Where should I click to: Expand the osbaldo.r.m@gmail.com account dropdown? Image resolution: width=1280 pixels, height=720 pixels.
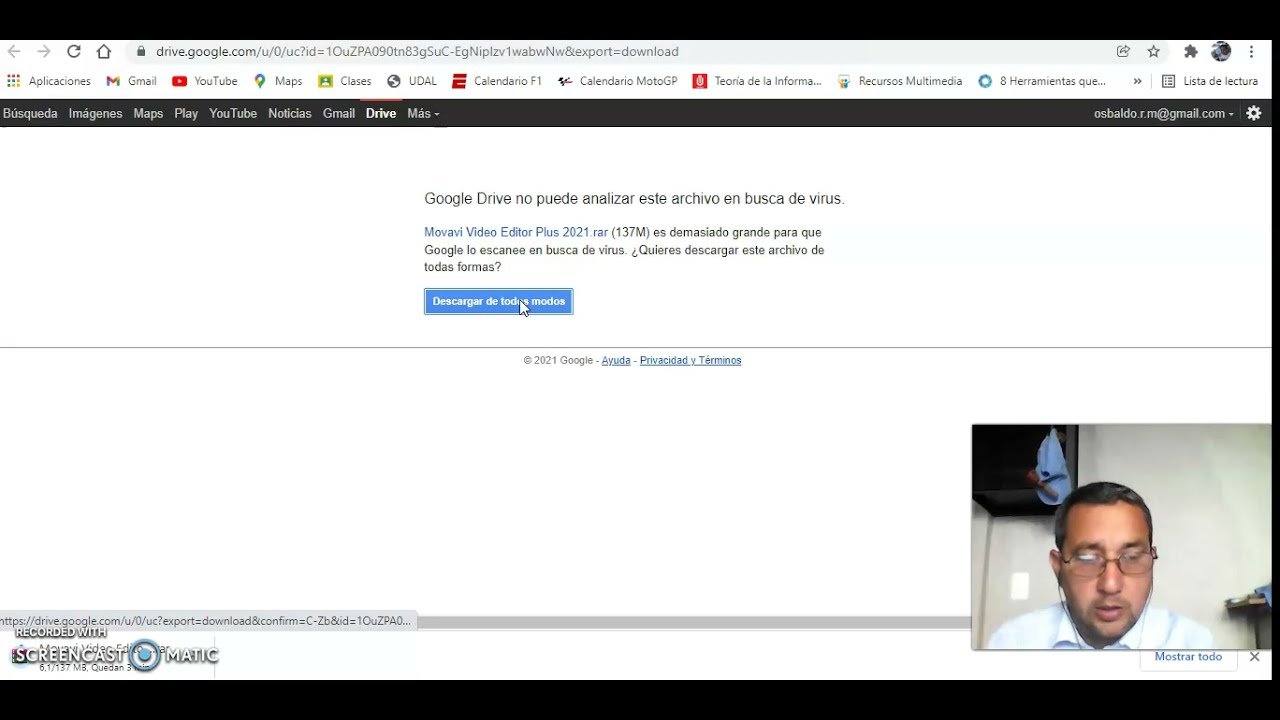(1163, 113)
